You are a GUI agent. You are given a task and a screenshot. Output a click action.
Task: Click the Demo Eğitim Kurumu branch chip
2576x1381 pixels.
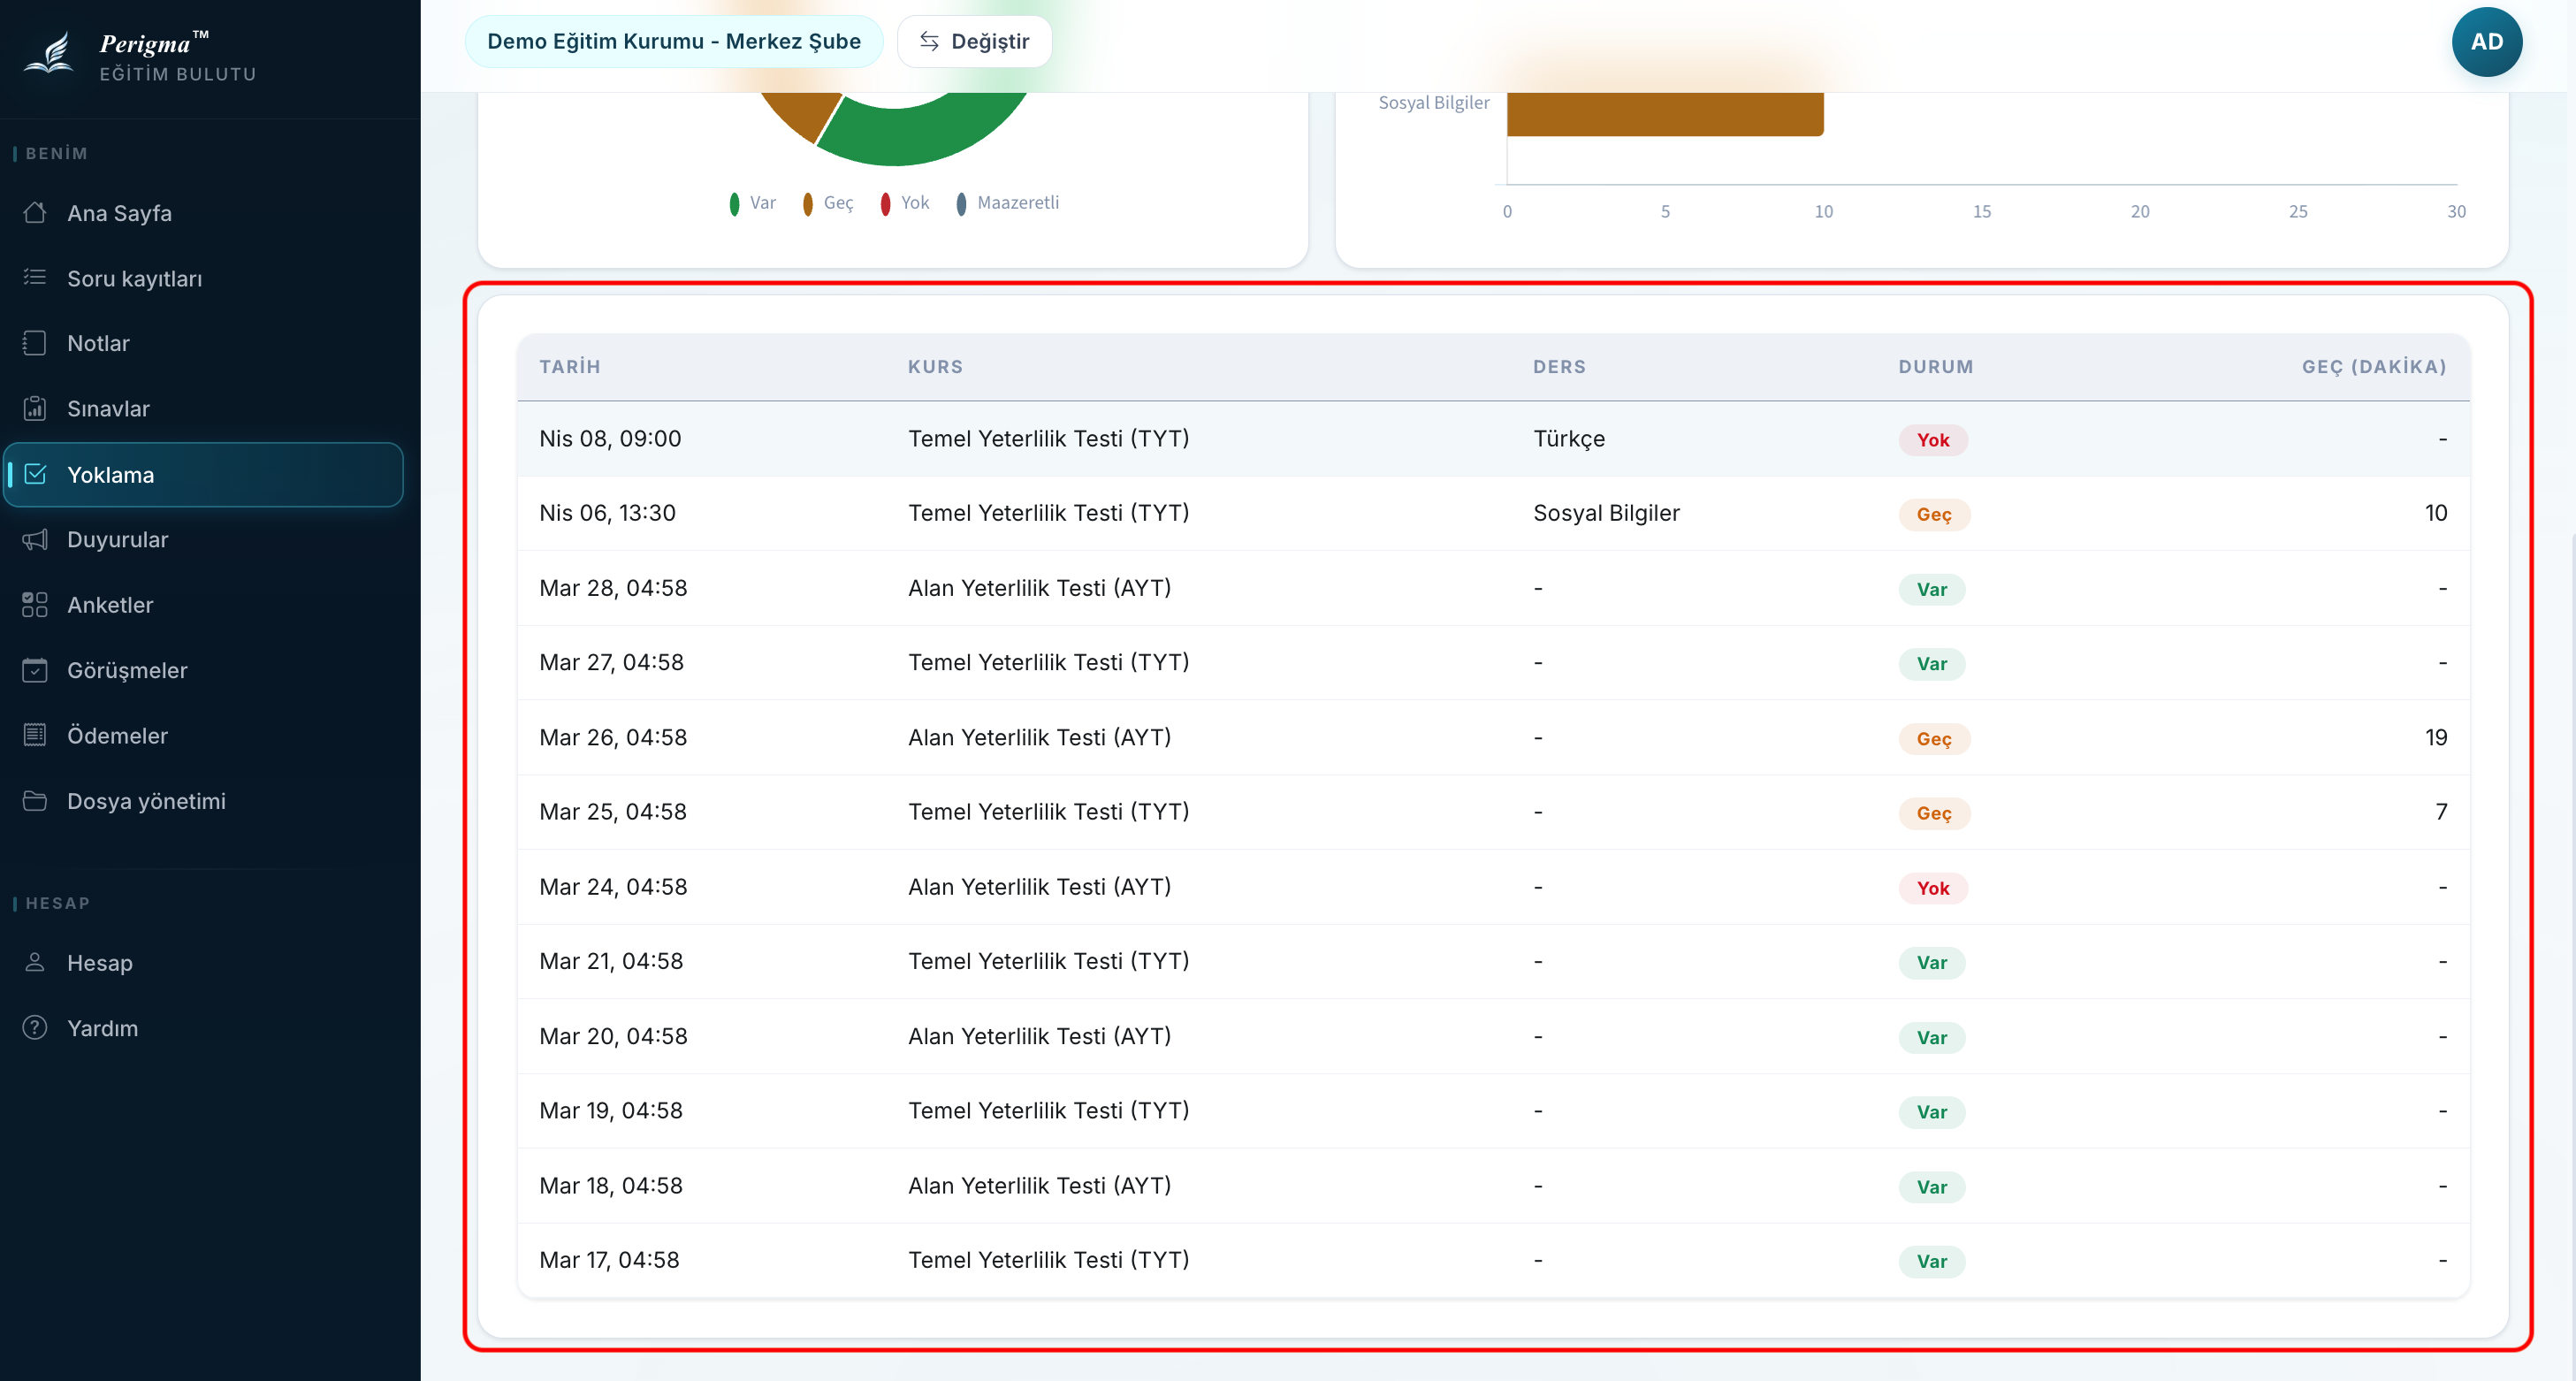674,42
